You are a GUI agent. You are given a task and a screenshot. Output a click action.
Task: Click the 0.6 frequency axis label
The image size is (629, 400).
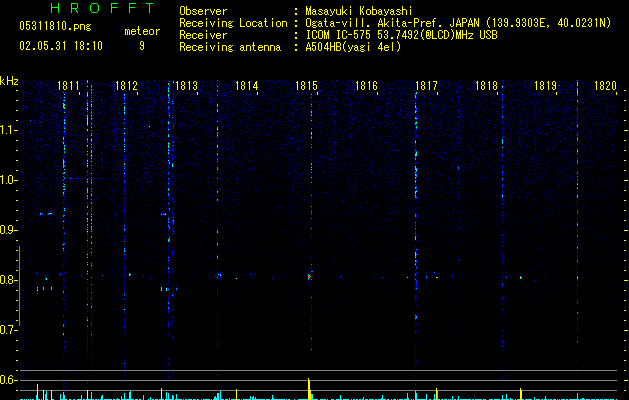click(x=9, y=380)
